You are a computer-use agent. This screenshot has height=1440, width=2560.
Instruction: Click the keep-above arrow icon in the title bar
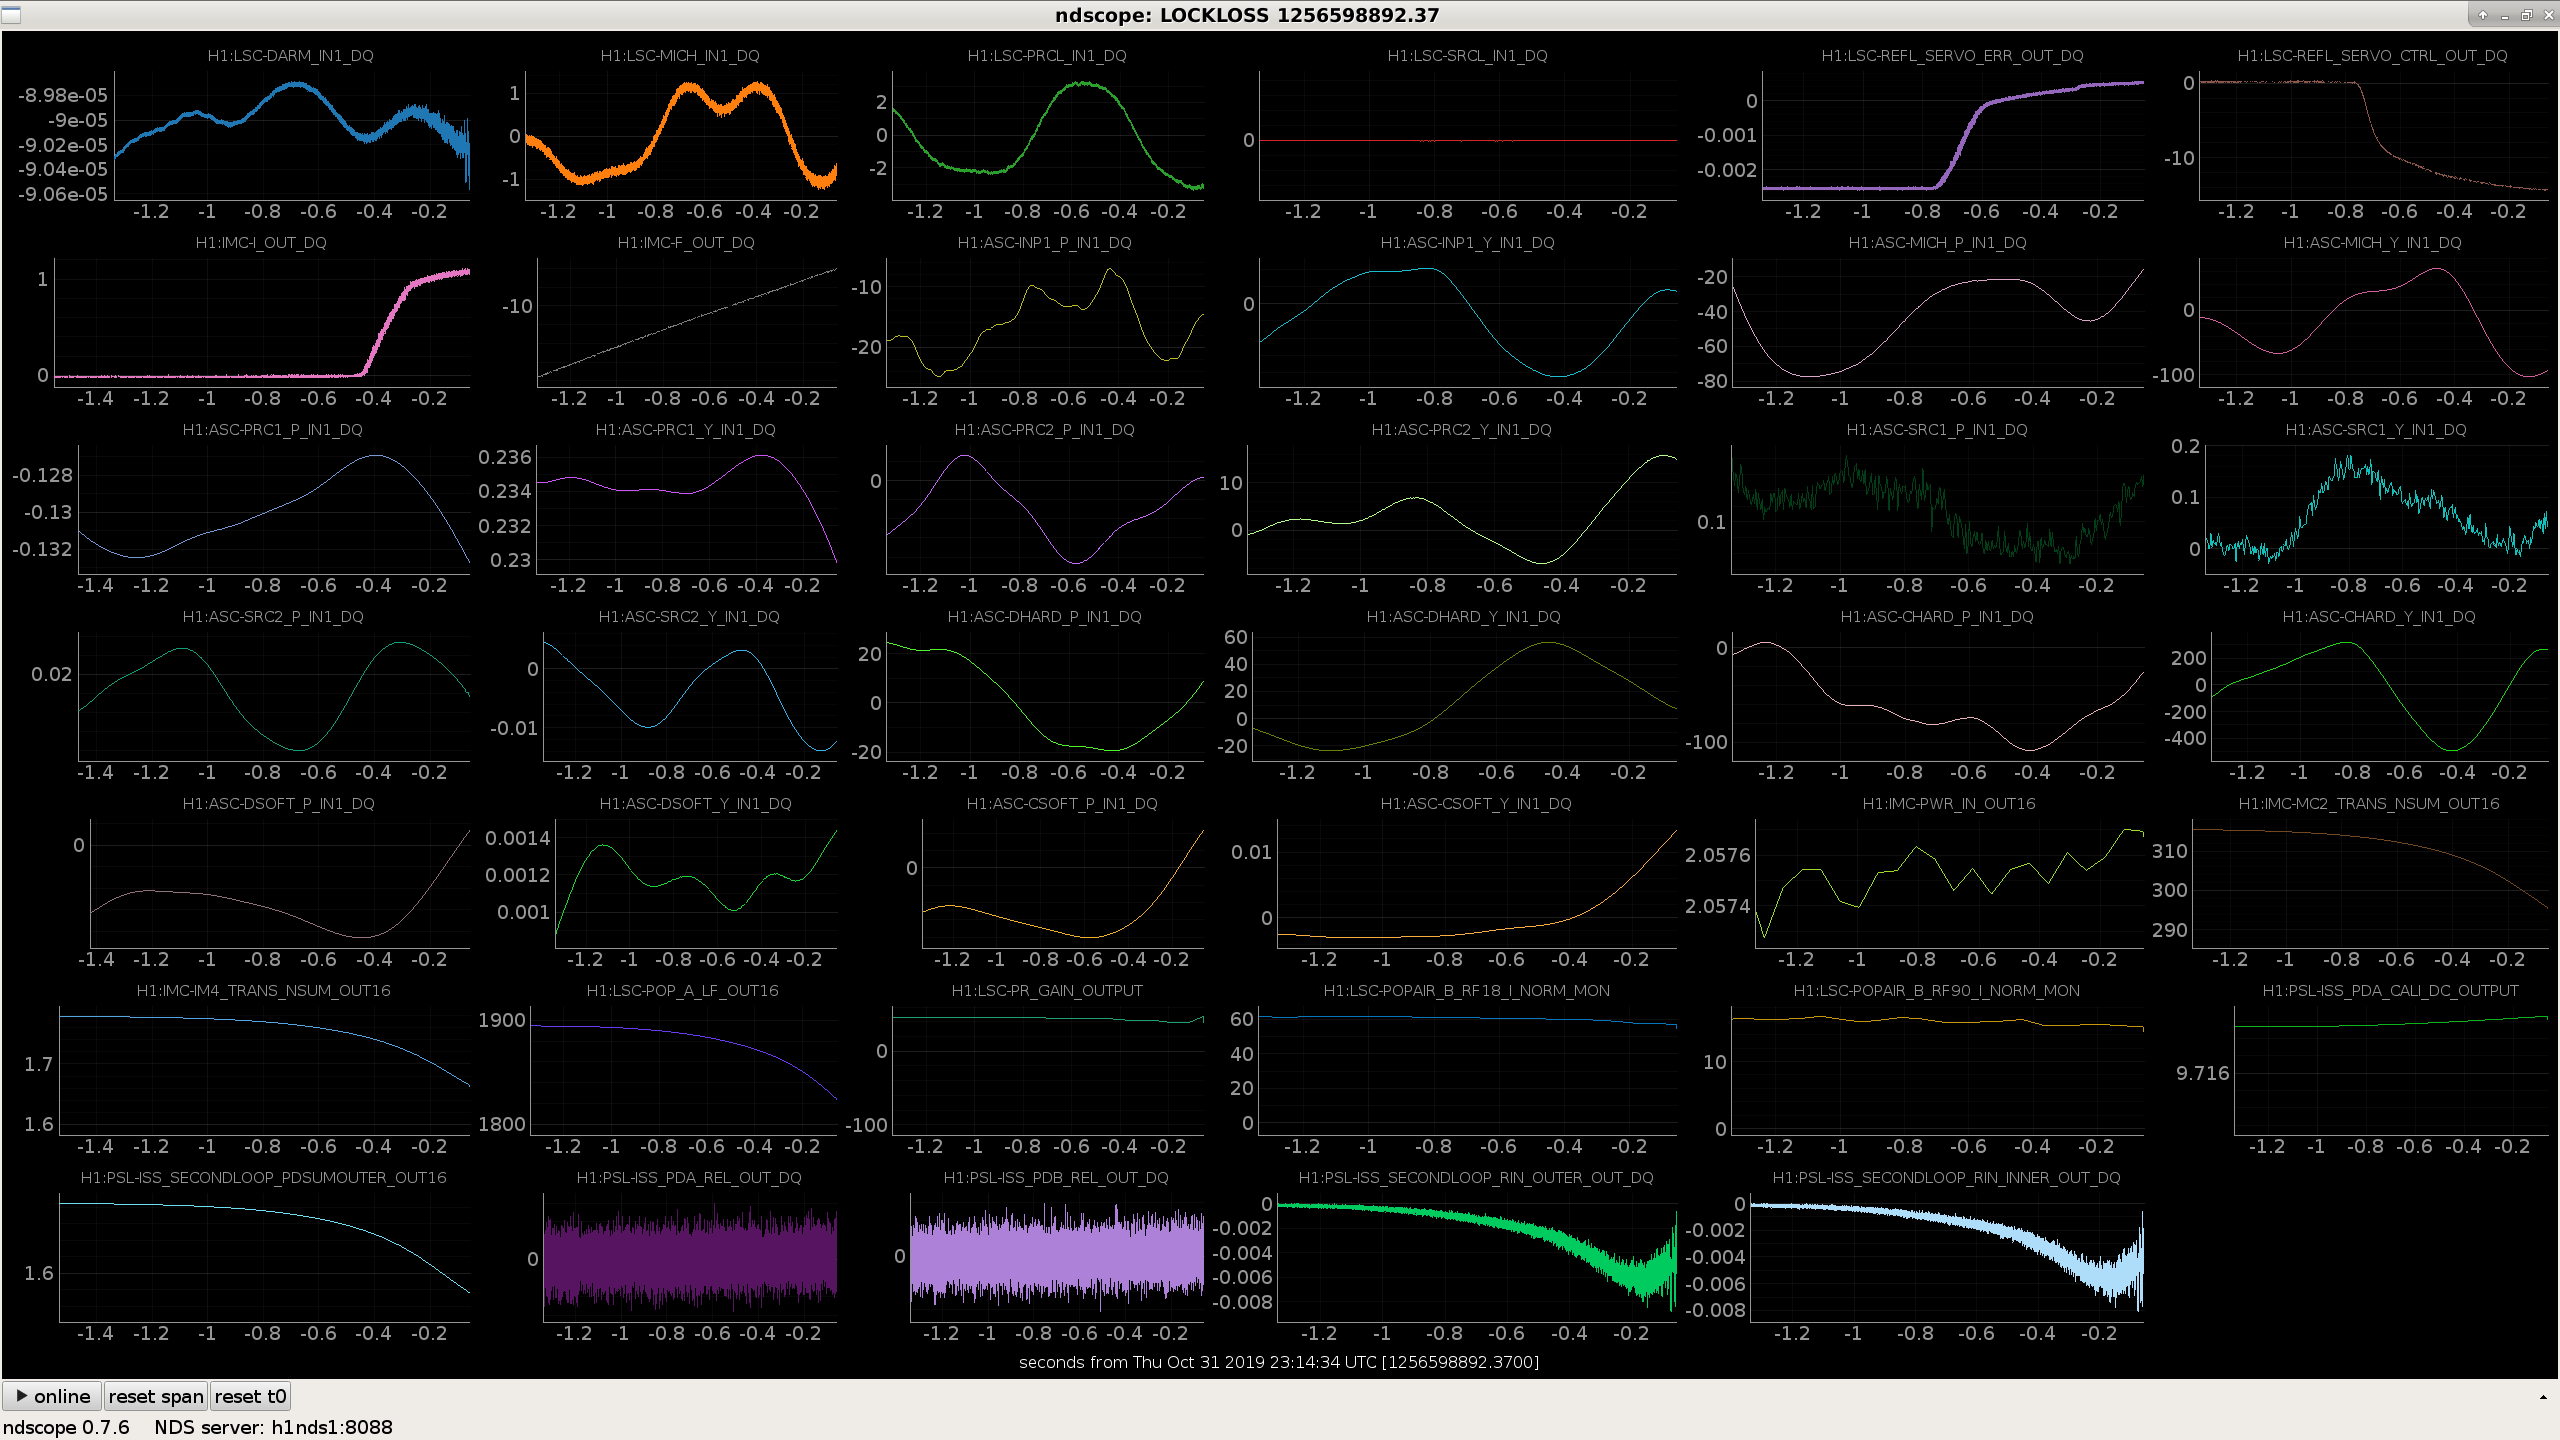pyautogui.click(x=2483, y=15)
